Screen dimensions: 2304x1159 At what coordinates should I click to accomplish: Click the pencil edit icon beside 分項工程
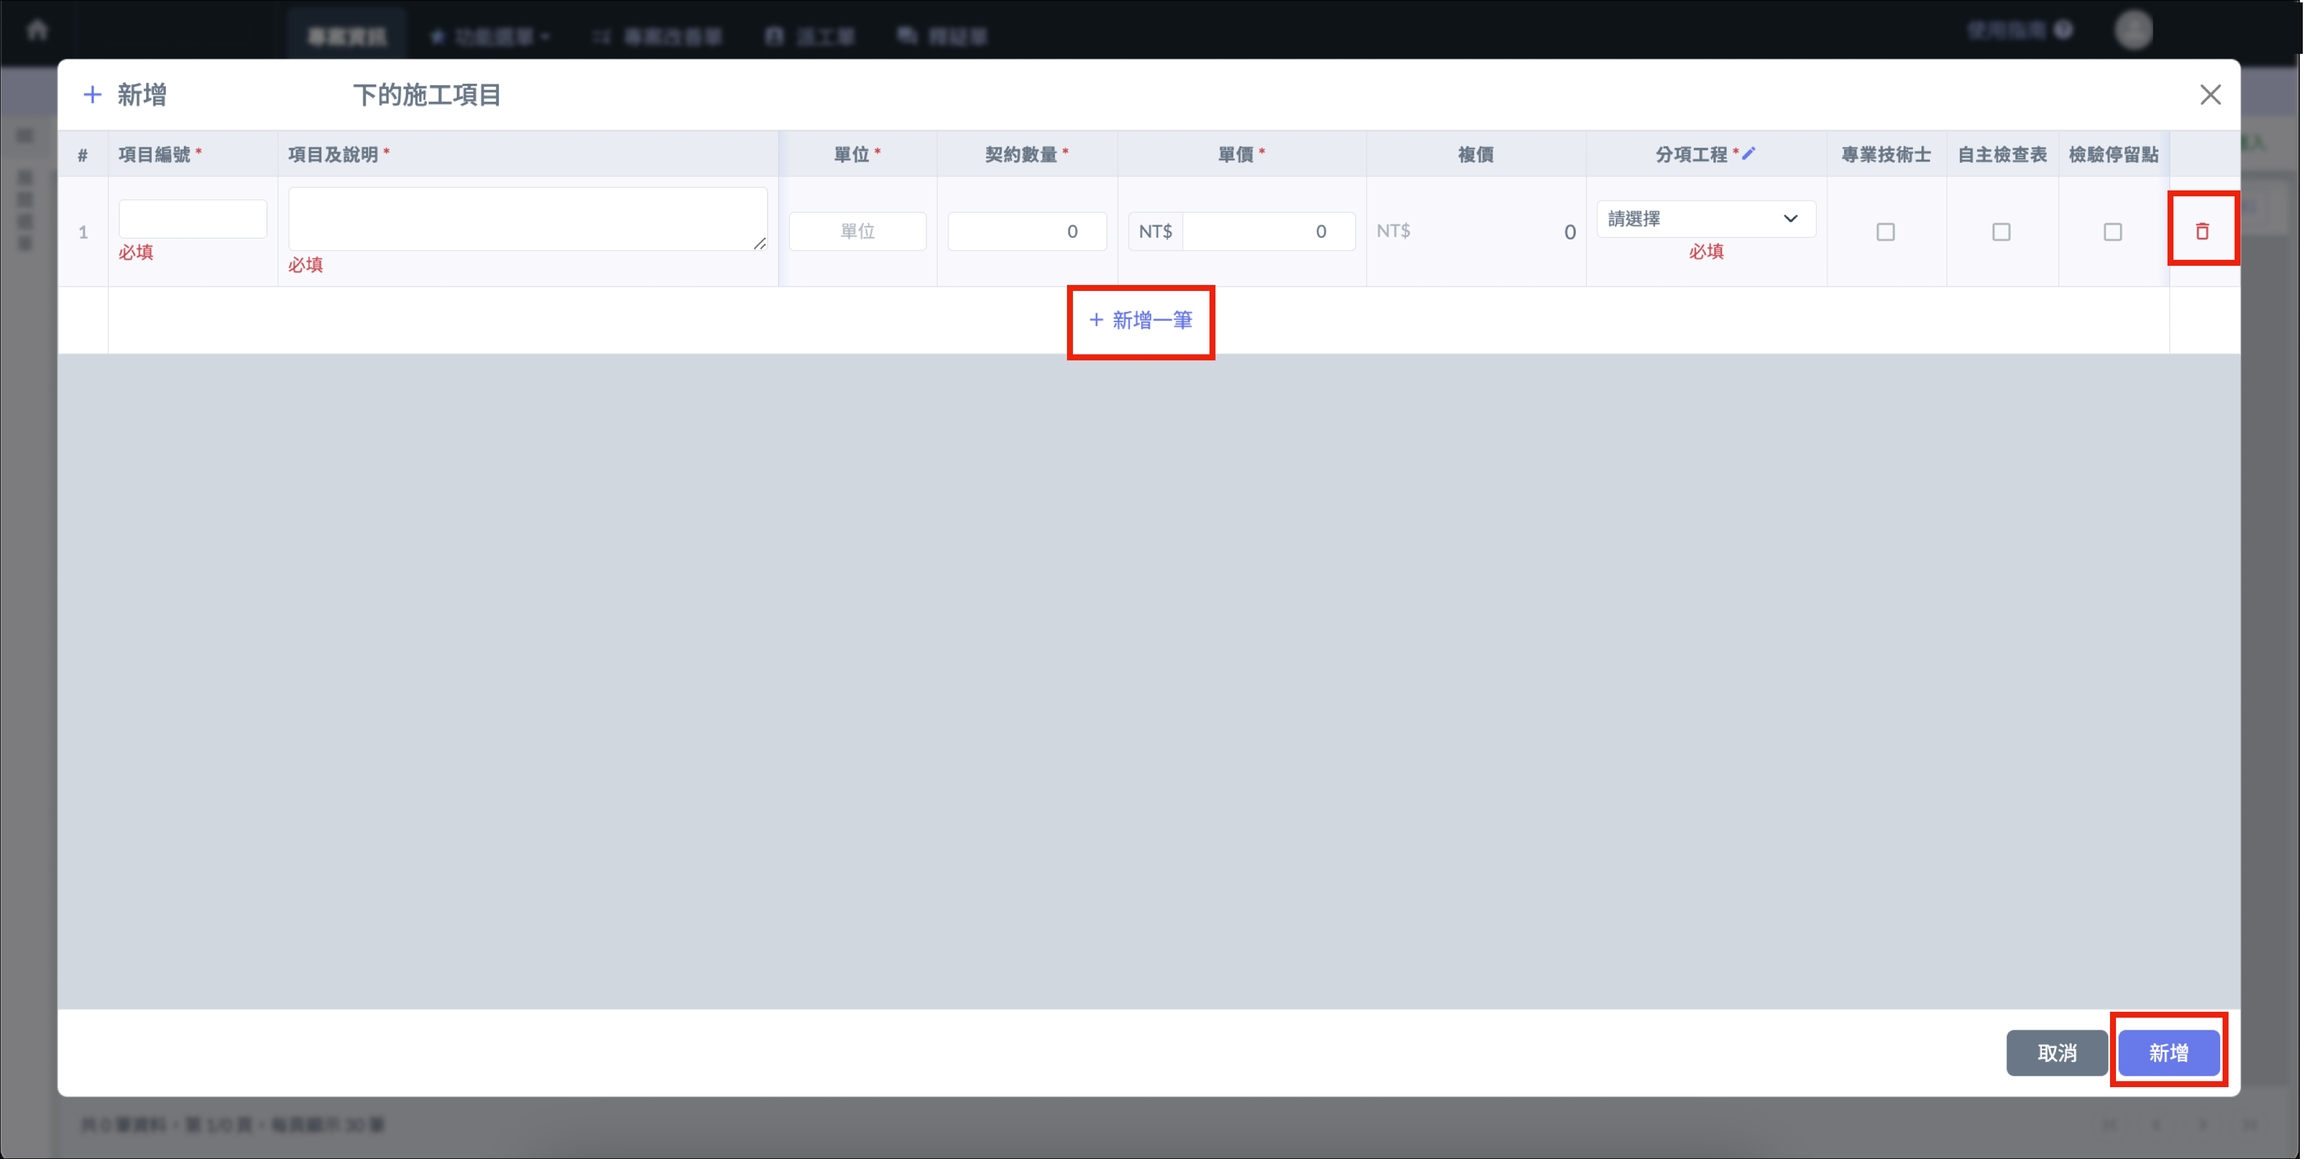pyautogui.click(x=1748, y=153)
